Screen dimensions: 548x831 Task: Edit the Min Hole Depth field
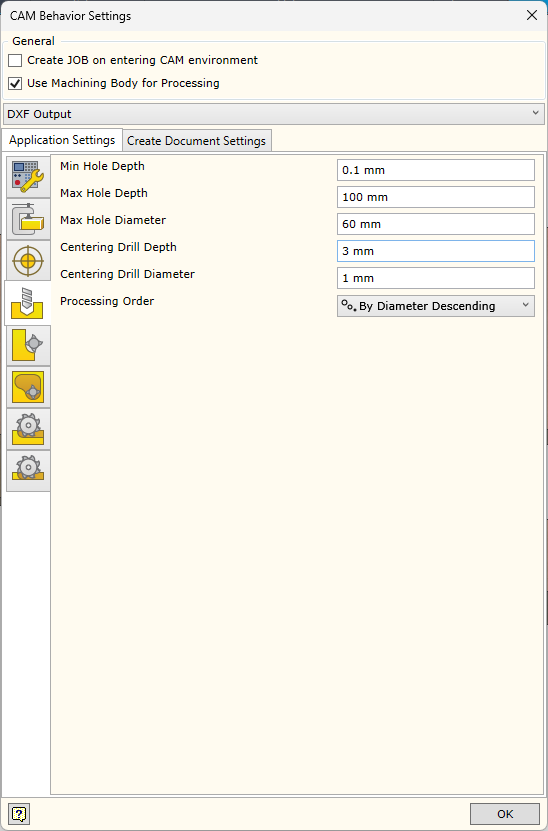click(436, 170)
